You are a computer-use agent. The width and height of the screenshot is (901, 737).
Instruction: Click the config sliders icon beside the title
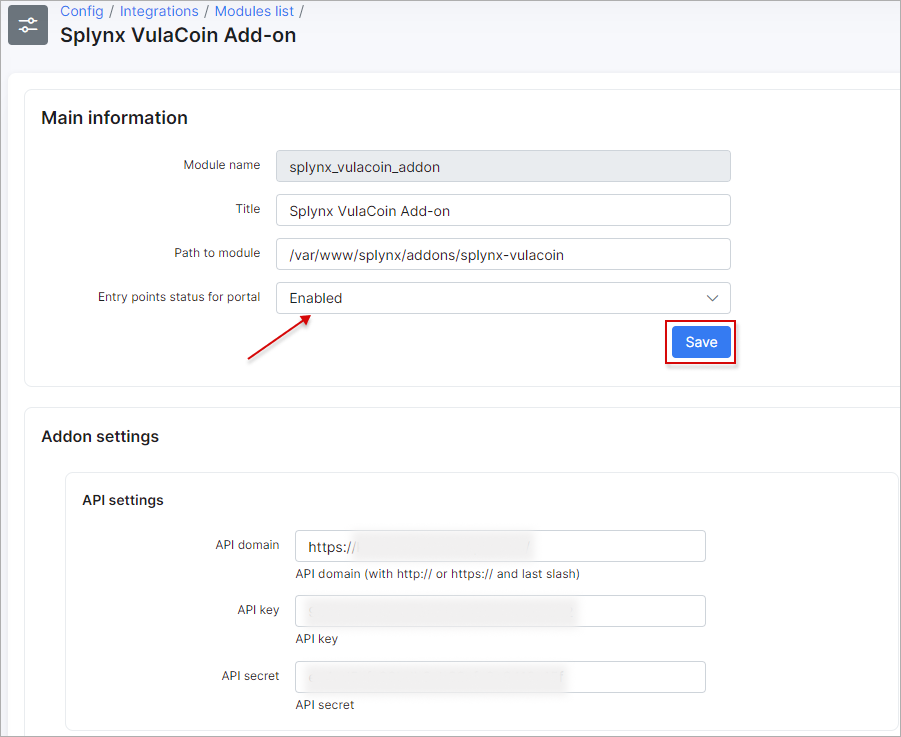(28, 25)
